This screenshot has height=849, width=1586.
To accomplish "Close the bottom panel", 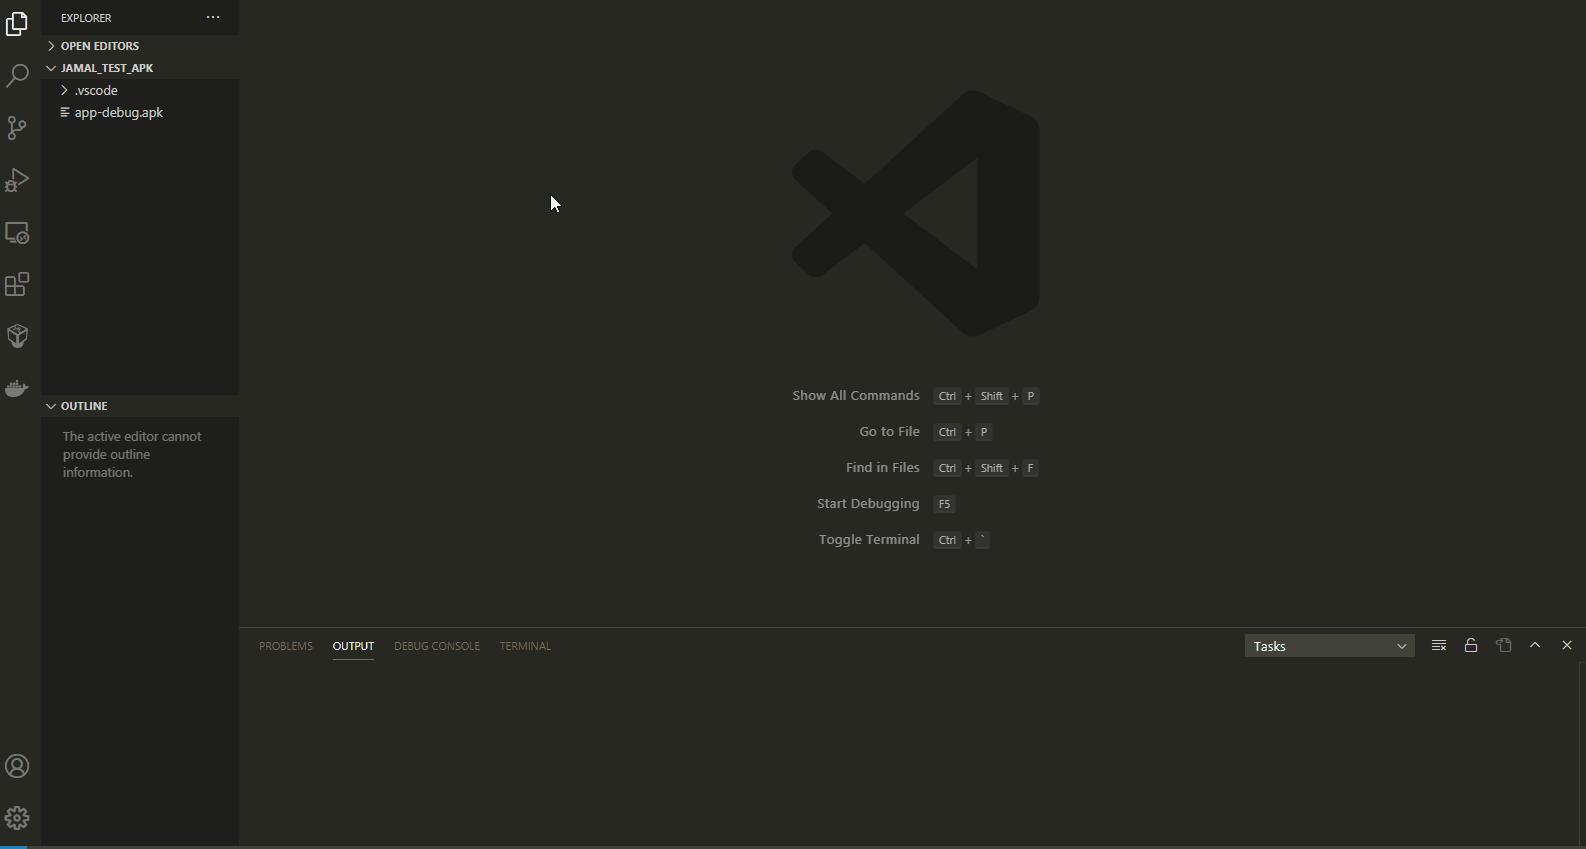I will [1567, 645].
